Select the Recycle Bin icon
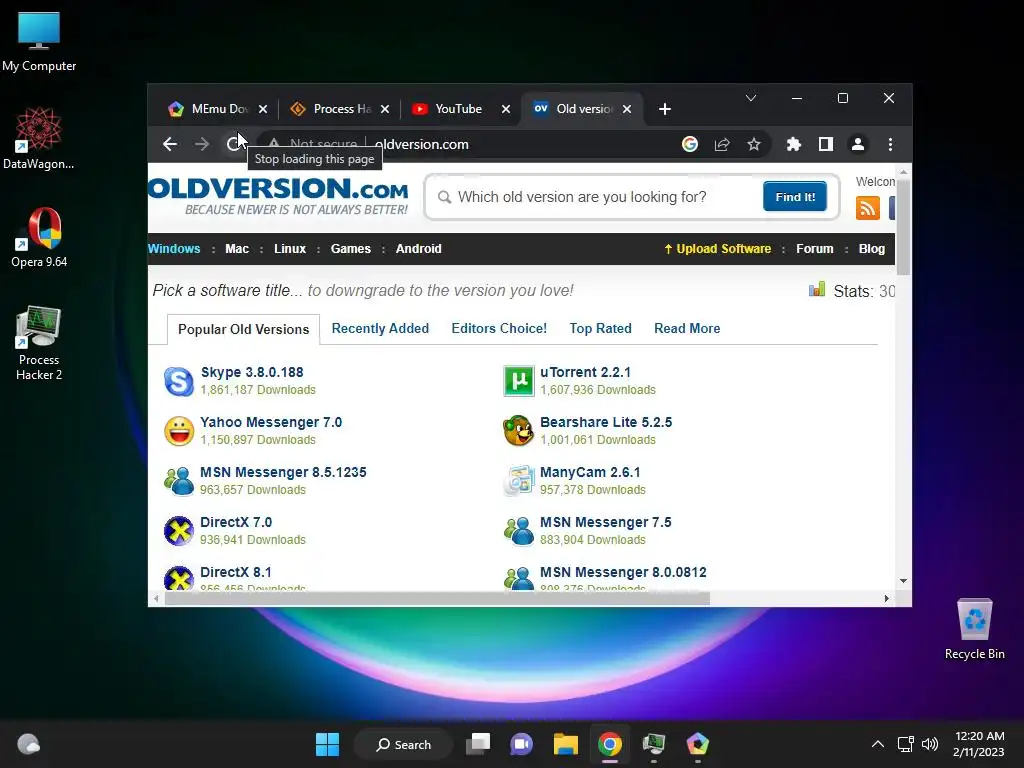The height and width of the screenshot is (768, 1024). click(974, 630)
